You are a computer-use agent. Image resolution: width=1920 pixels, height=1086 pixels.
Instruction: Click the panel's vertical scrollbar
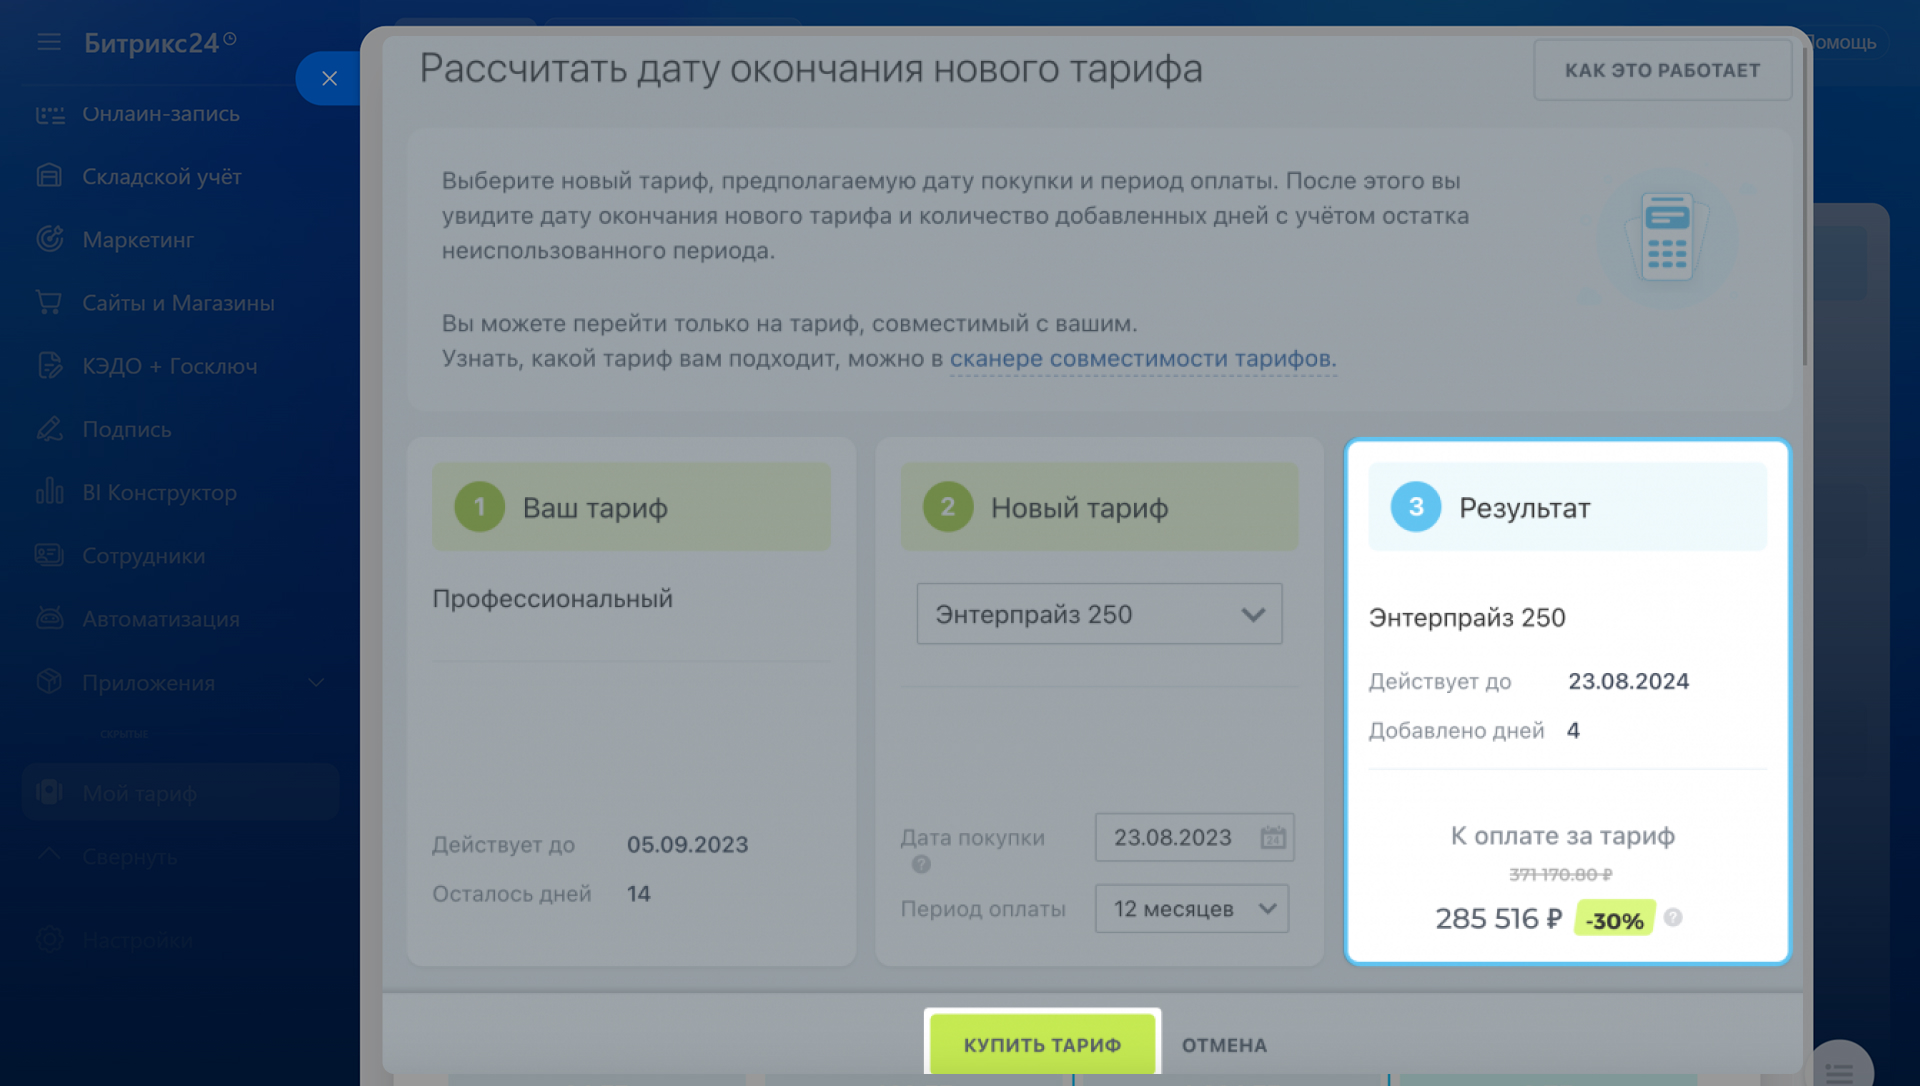(x=1805, y=205)
